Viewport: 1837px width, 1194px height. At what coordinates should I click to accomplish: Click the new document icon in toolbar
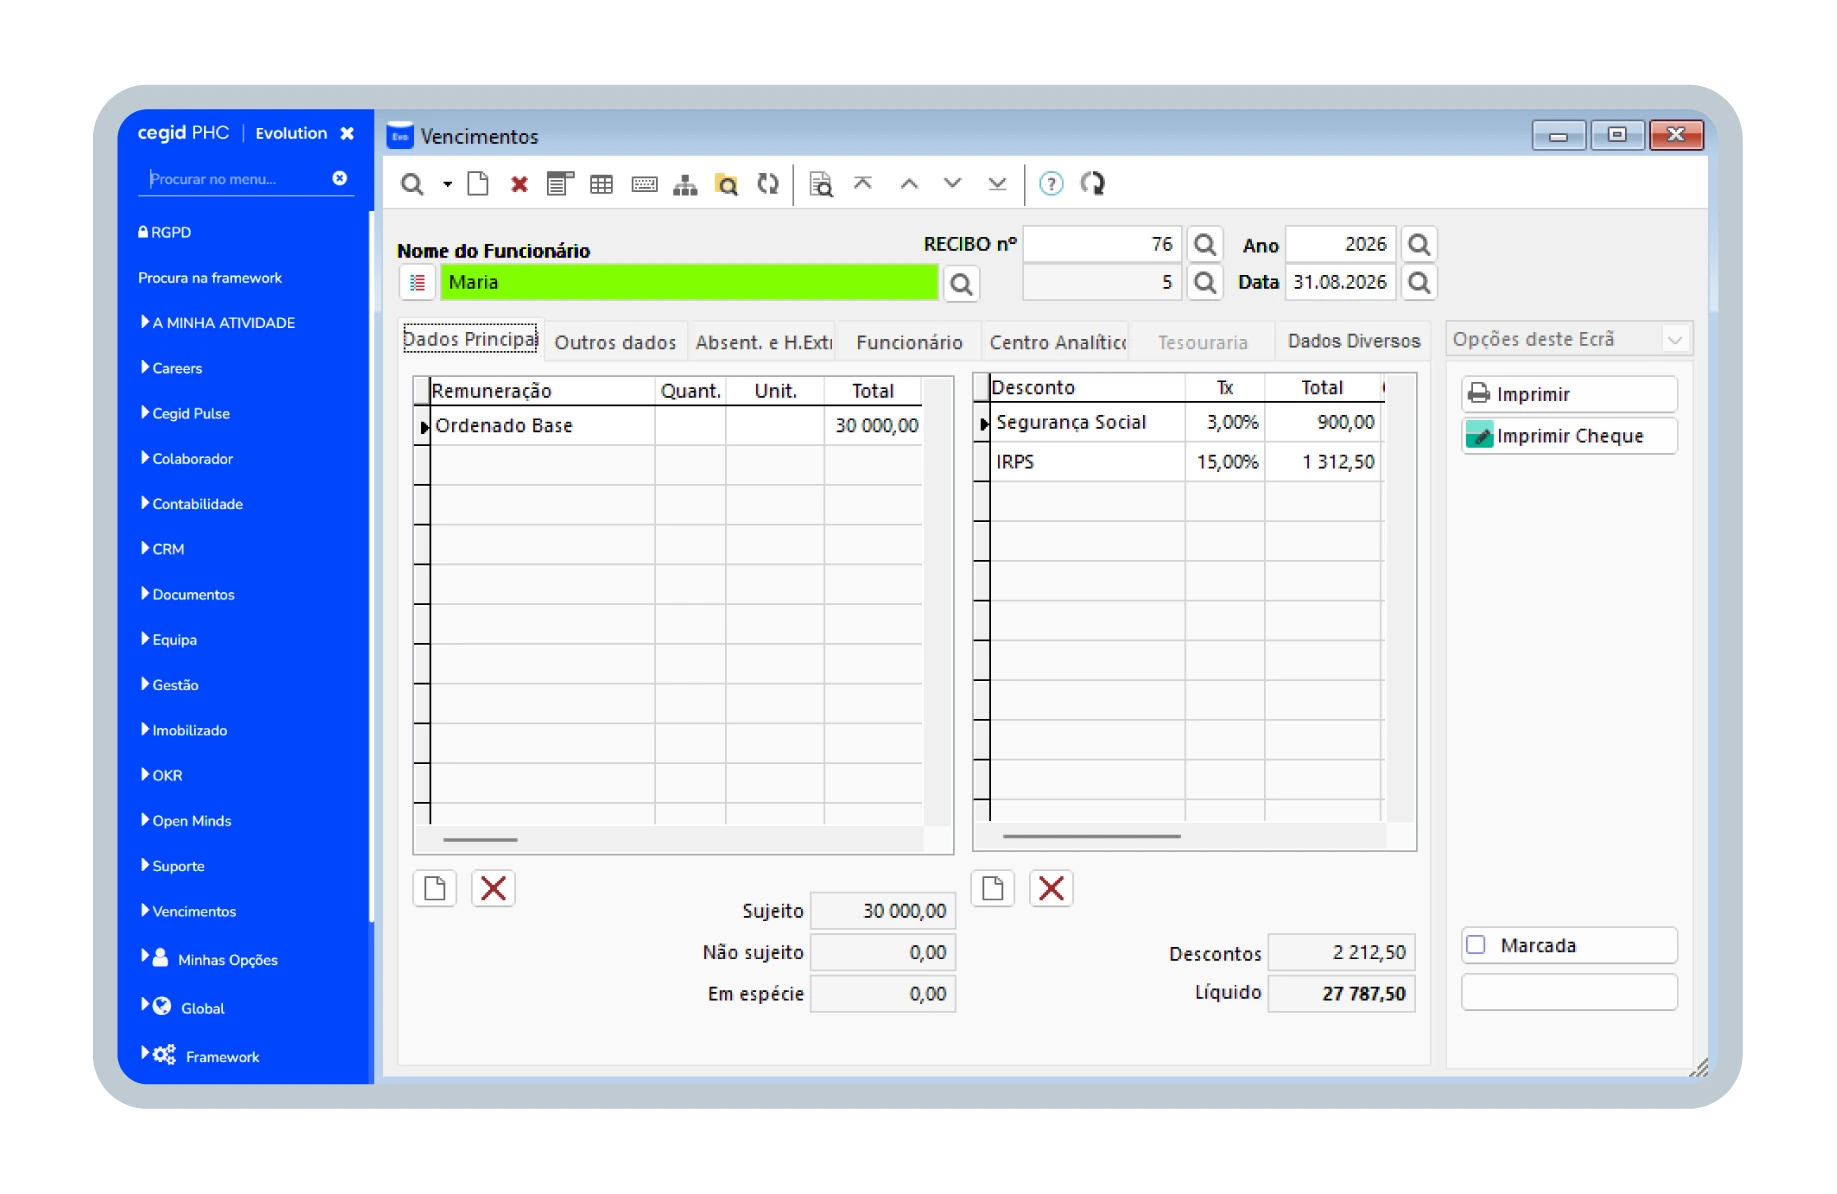click(x=478, y=184)
